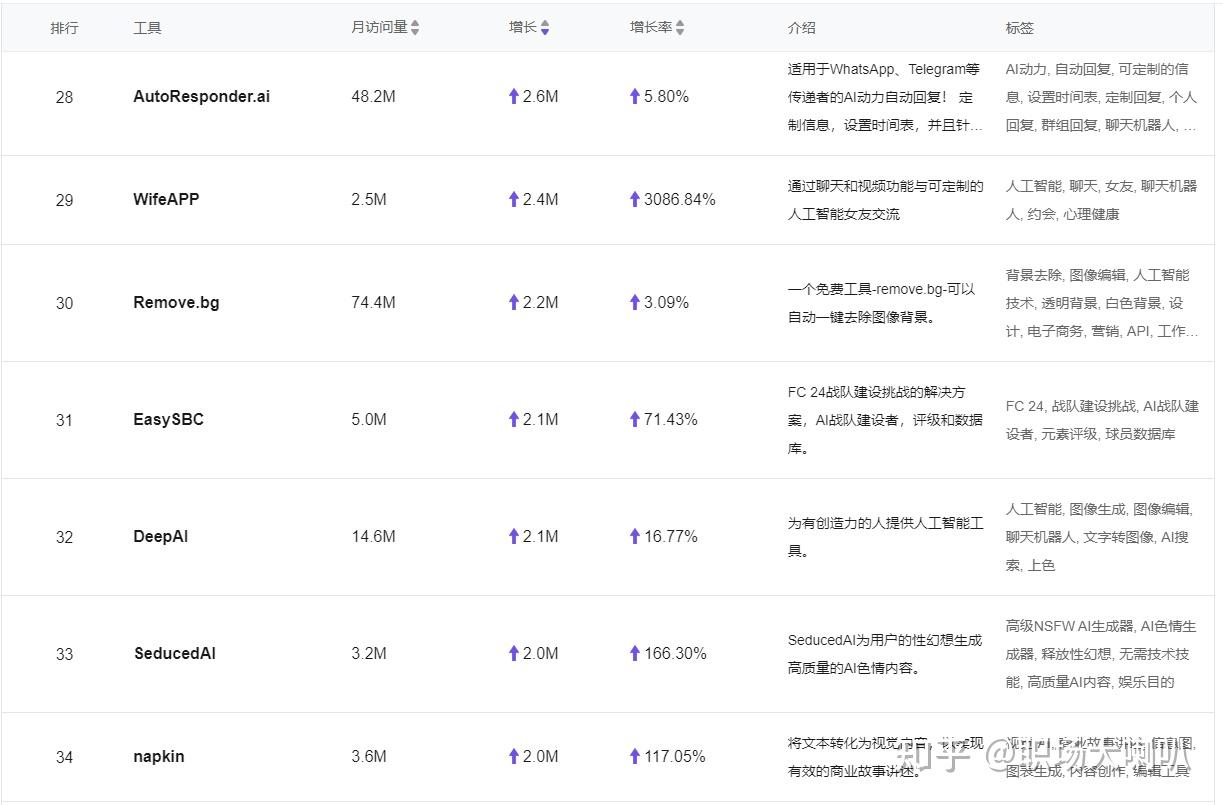Image resolution: width=1223 pixels, height=805 pixels.
Task: Click the growth rate arrow next to AutoResponder.ai's 5.80%
Action: coord(634,96)
